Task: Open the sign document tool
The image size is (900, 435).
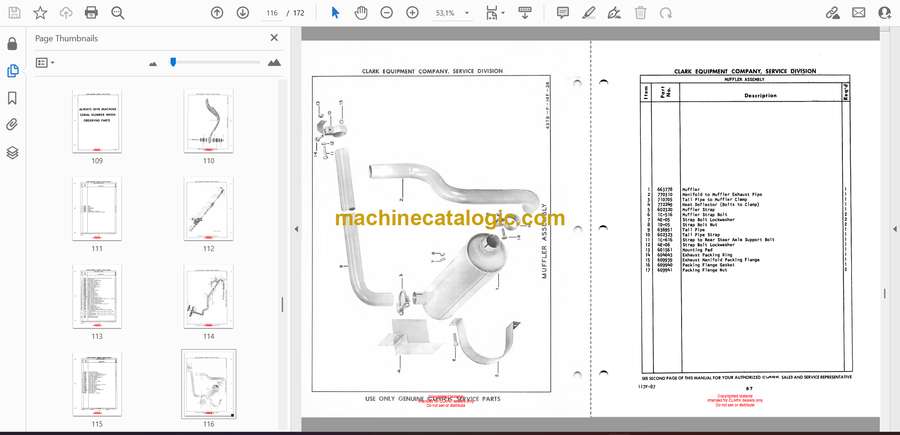Action: (x=614, y=13)
